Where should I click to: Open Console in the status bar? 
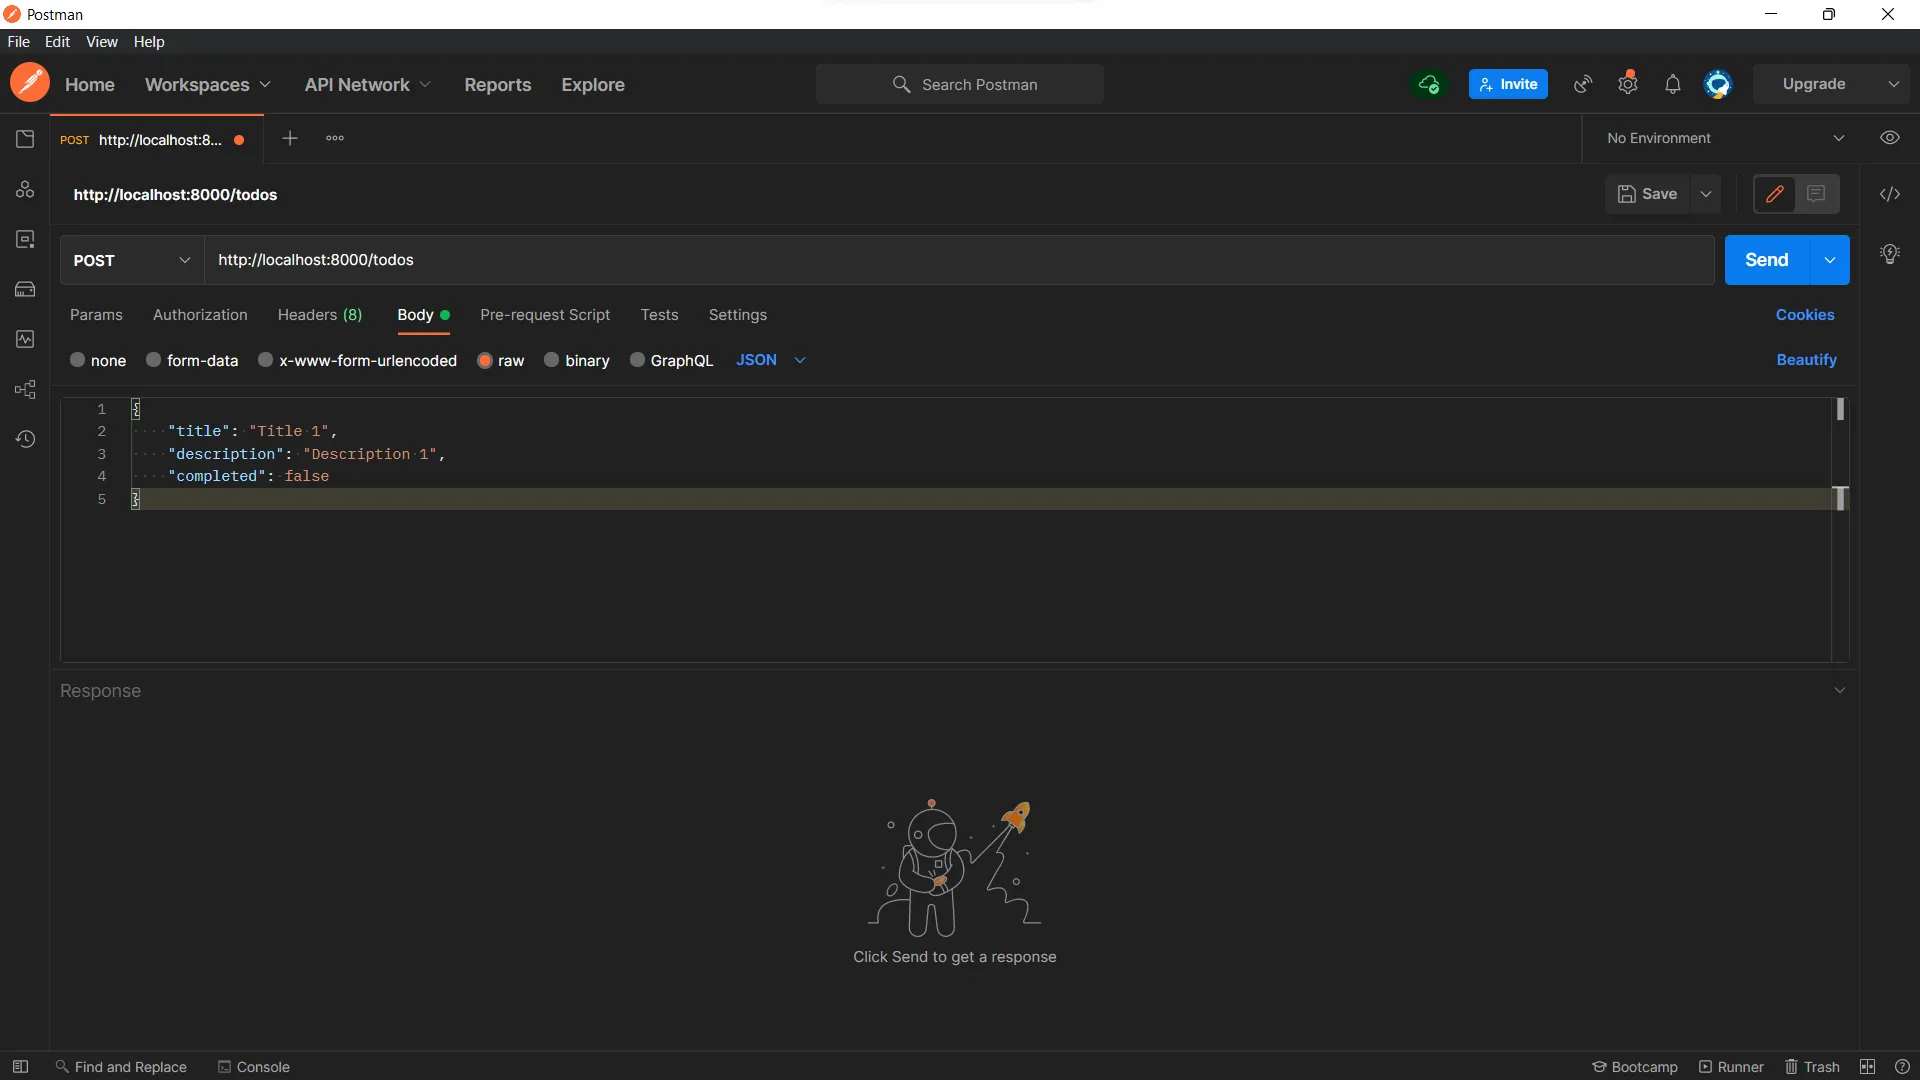(254, 1067)
